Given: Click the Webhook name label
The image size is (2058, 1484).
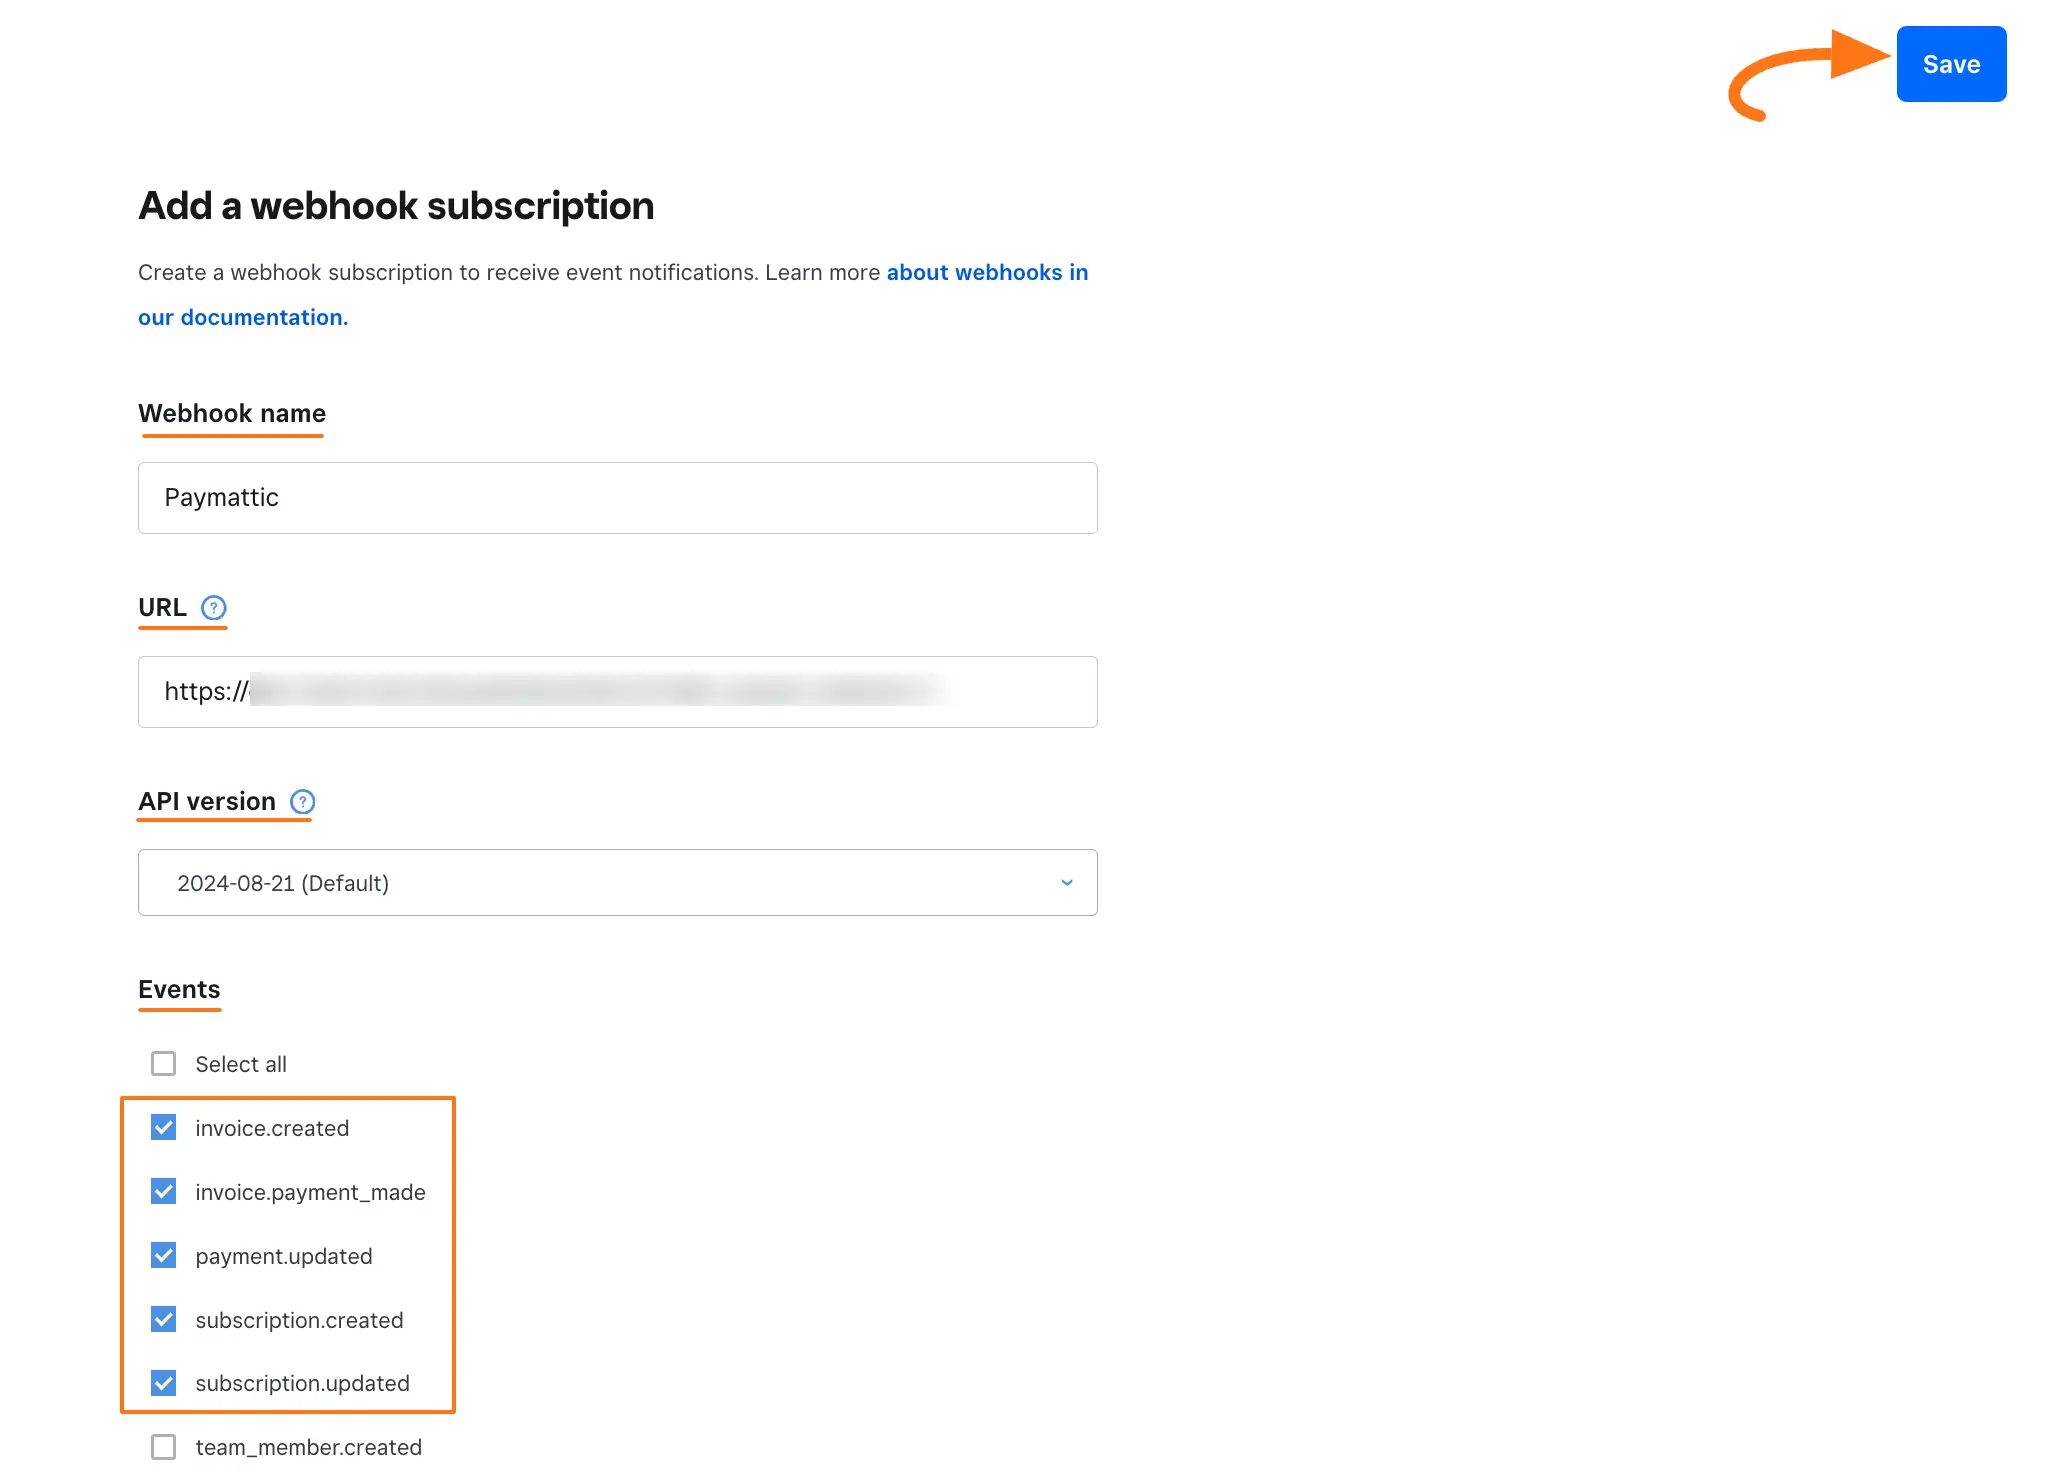Looking at the screenshot, I should tap(231, 413).
